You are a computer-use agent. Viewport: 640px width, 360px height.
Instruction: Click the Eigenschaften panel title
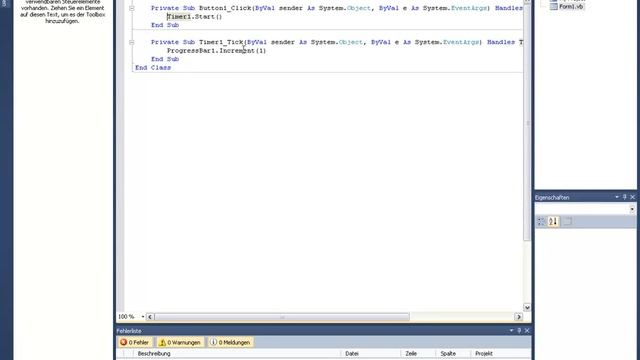552,198
